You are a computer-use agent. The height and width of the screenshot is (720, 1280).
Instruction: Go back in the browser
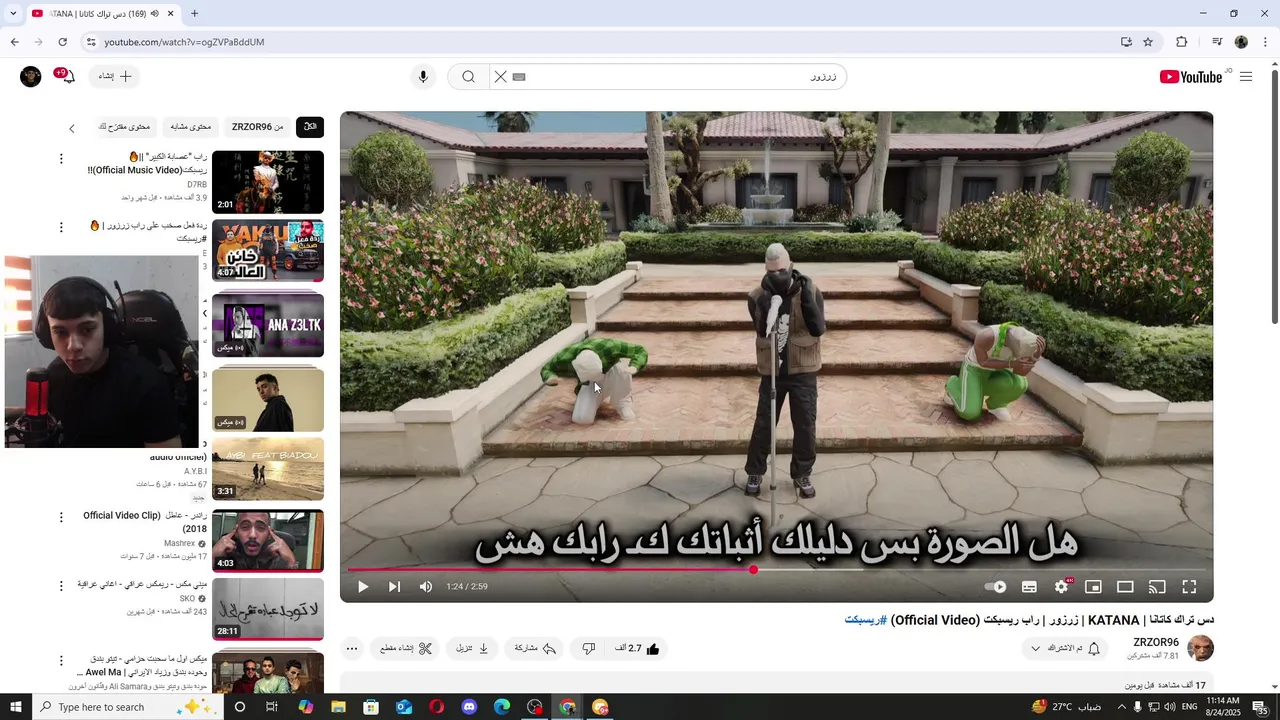click(x=14, y=42)
